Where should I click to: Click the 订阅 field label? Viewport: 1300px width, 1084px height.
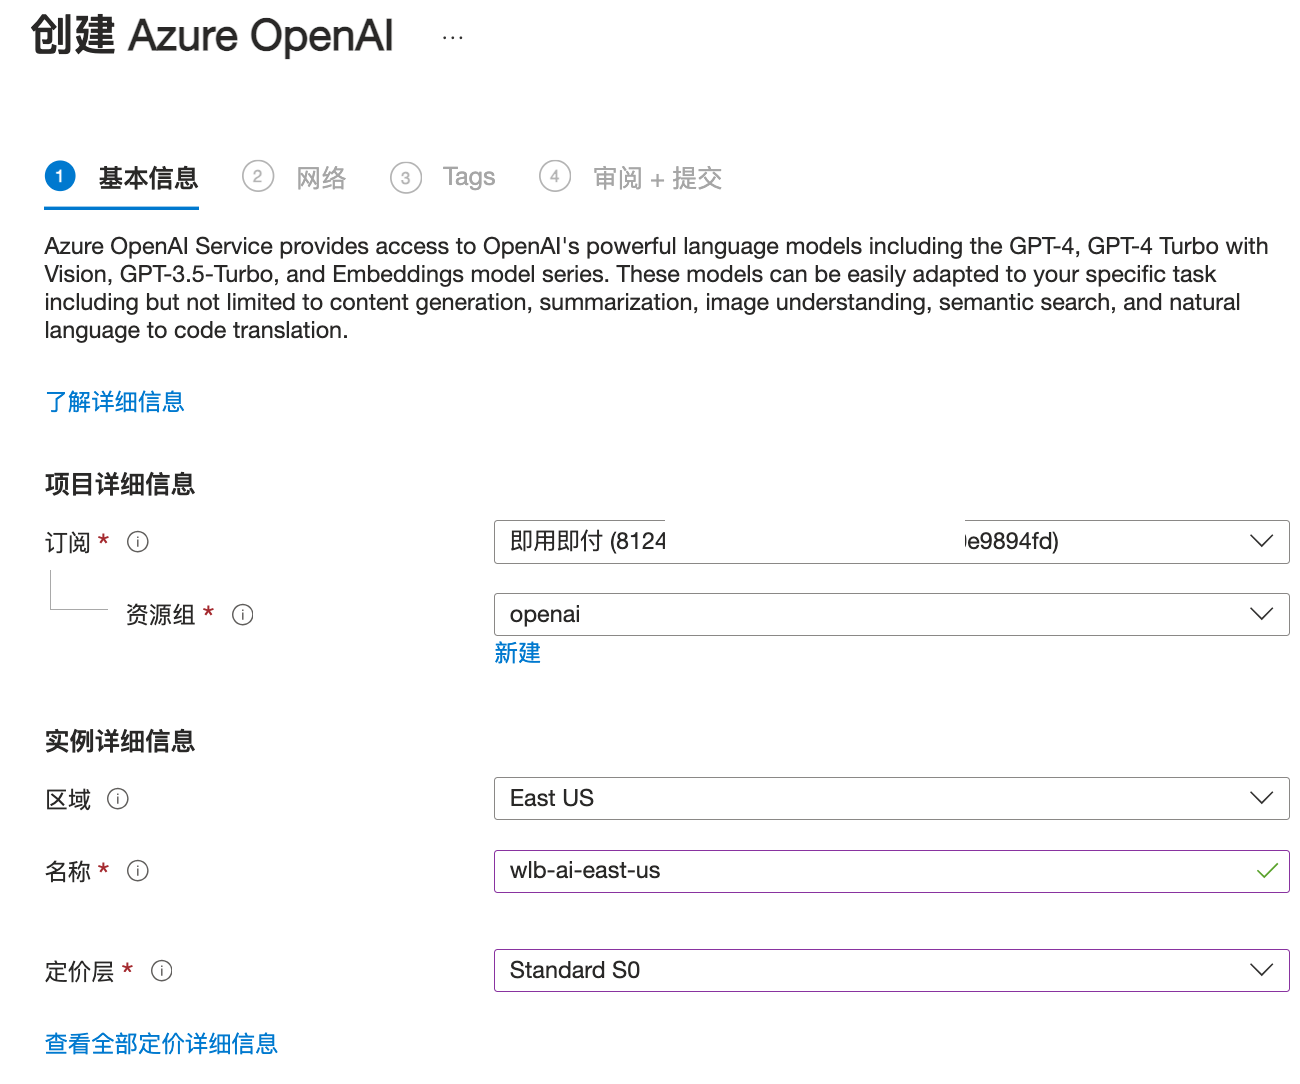[68, 542]
